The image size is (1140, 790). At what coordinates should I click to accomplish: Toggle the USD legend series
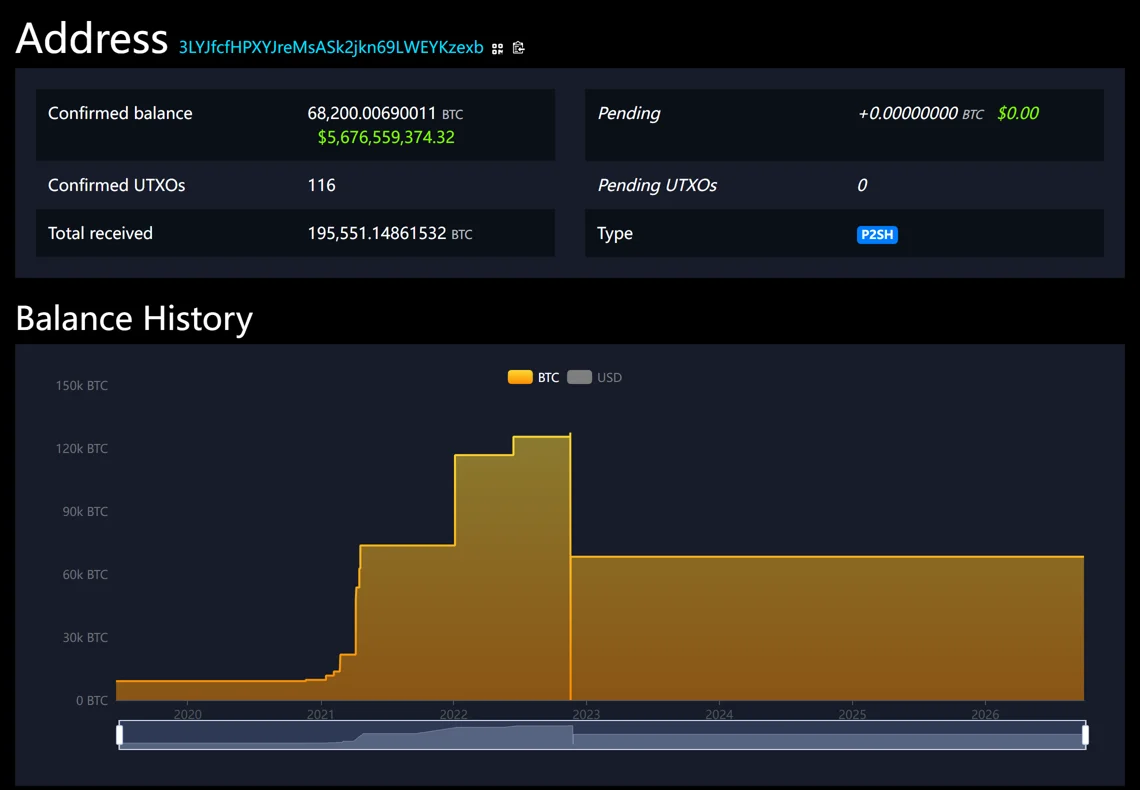(x=595, y=377)
